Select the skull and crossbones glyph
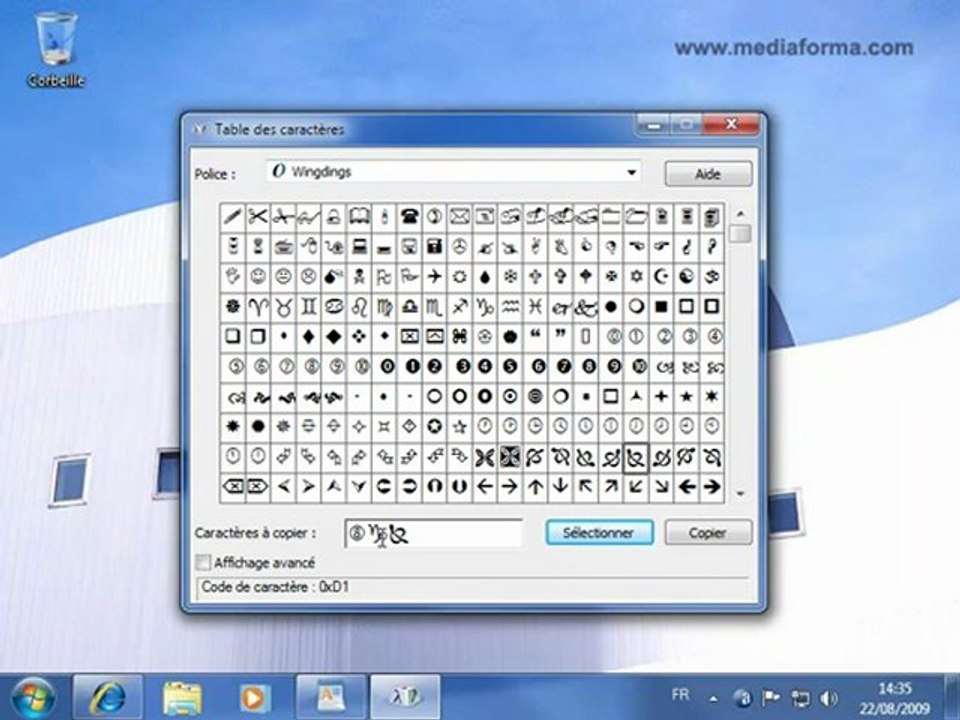 coord(359,277)
